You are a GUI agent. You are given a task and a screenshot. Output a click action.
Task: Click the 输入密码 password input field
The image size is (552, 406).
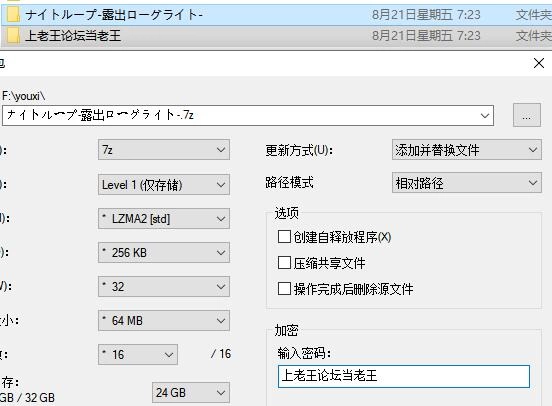404,376
